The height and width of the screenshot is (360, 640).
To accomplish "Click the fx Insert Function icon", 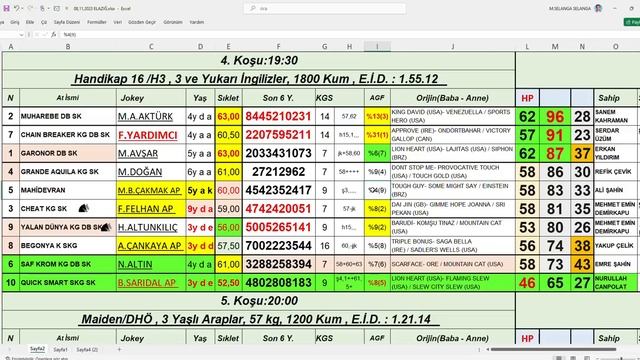I will (x=53, y=35).
